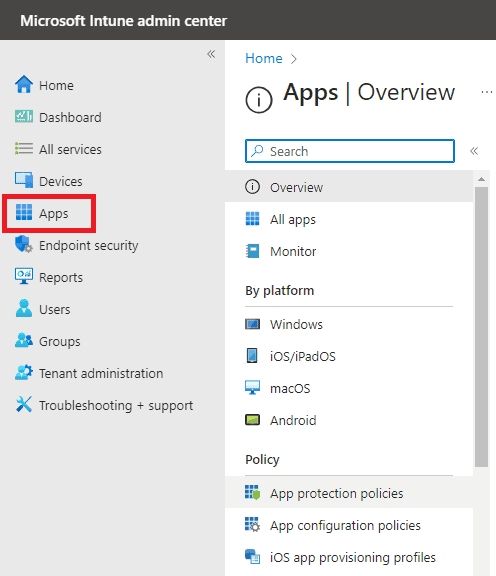Image resolution: width=496 pixels, height=576 pixels.
Task: Open Reports in the sidebar
Action: click(61, 277)
